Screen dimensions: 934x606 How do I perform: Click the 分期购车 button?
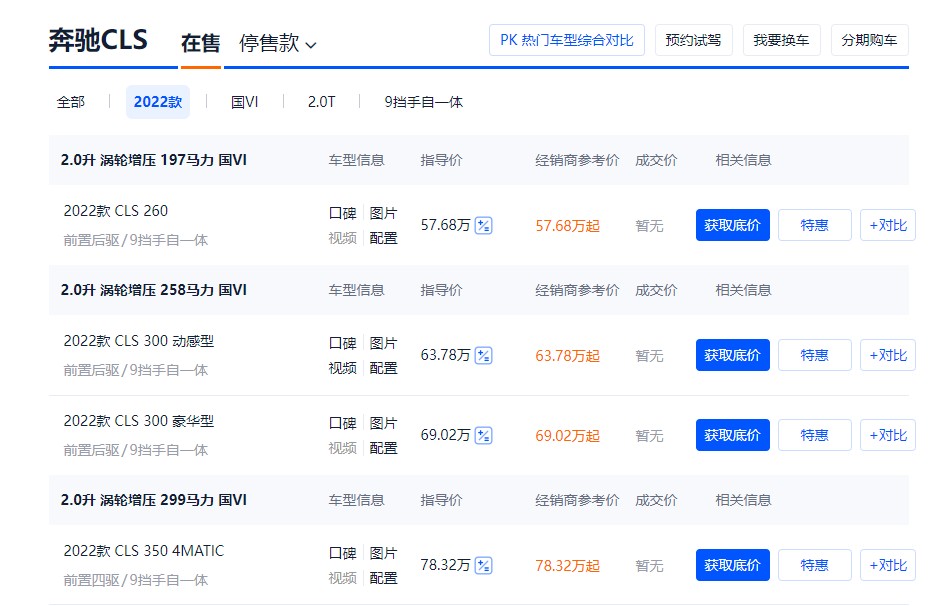tap(870, 40)
